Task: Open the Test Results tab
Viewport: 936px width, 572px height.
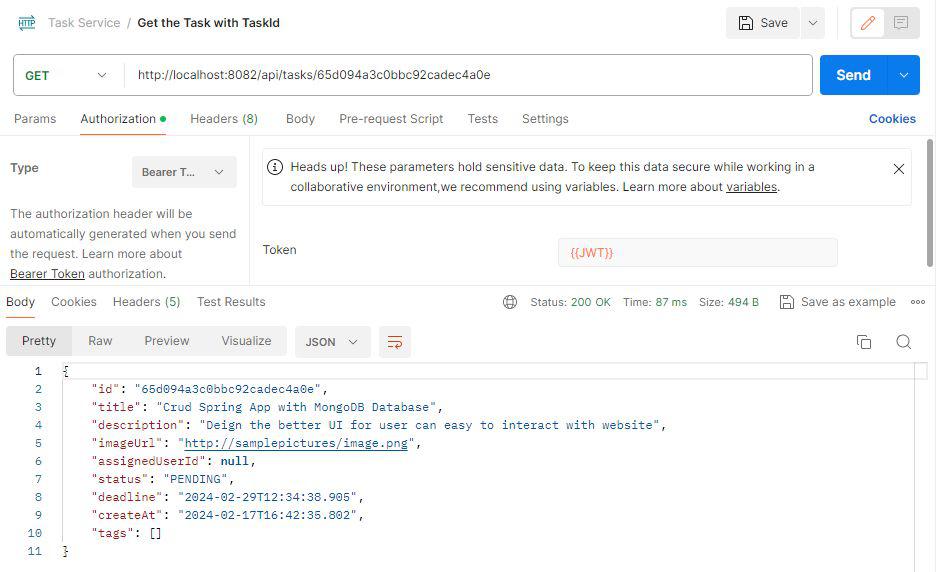Action: (x=231, y=302)
